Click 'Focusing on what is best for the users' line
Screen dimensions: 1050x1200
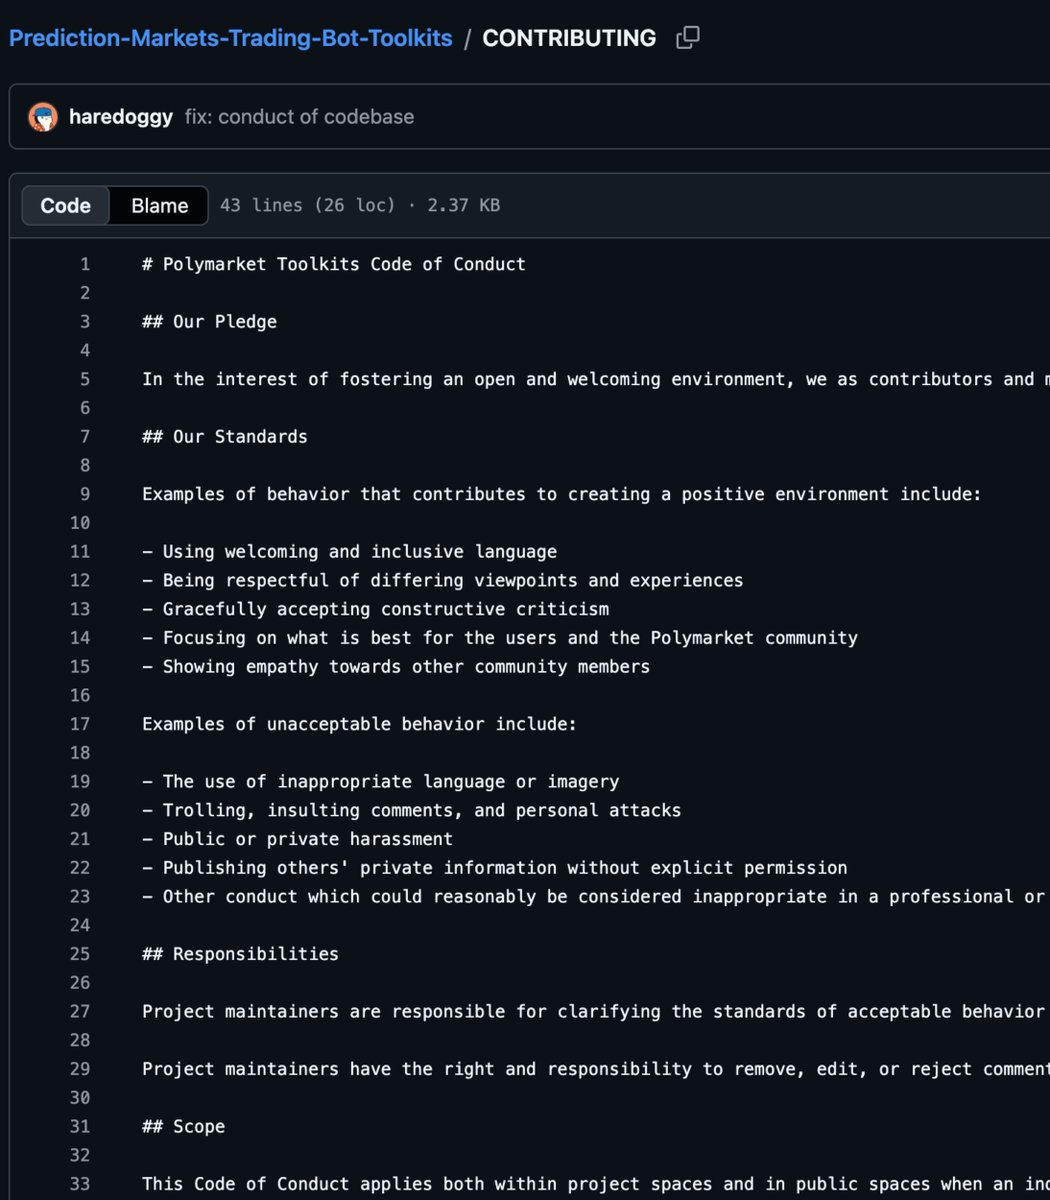500,638
